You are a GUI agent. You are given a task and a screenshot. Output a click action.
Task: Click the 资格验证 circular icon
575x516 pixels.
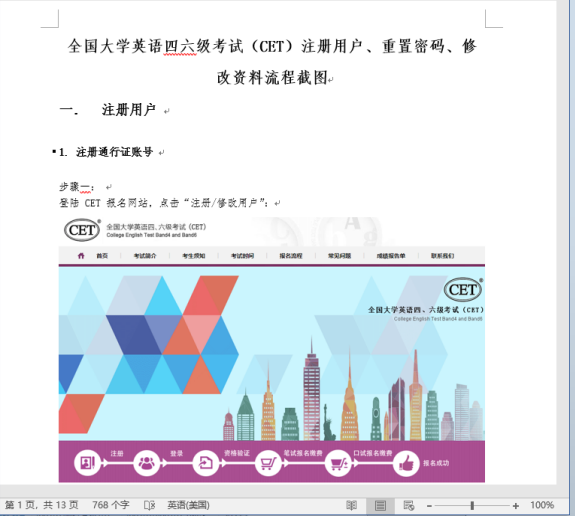tap(206, 463)
